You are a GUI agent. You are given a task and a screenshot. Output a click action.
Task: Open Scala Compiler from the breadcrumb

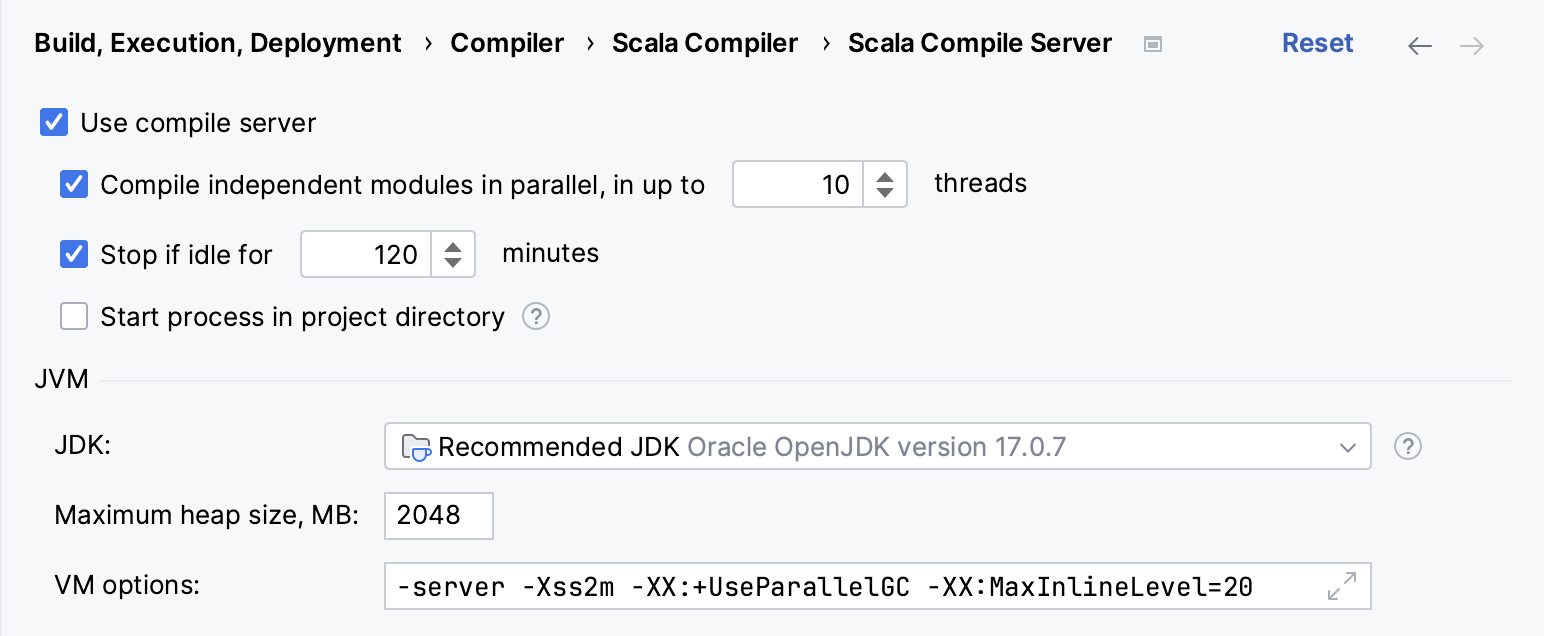pos(705,43)
